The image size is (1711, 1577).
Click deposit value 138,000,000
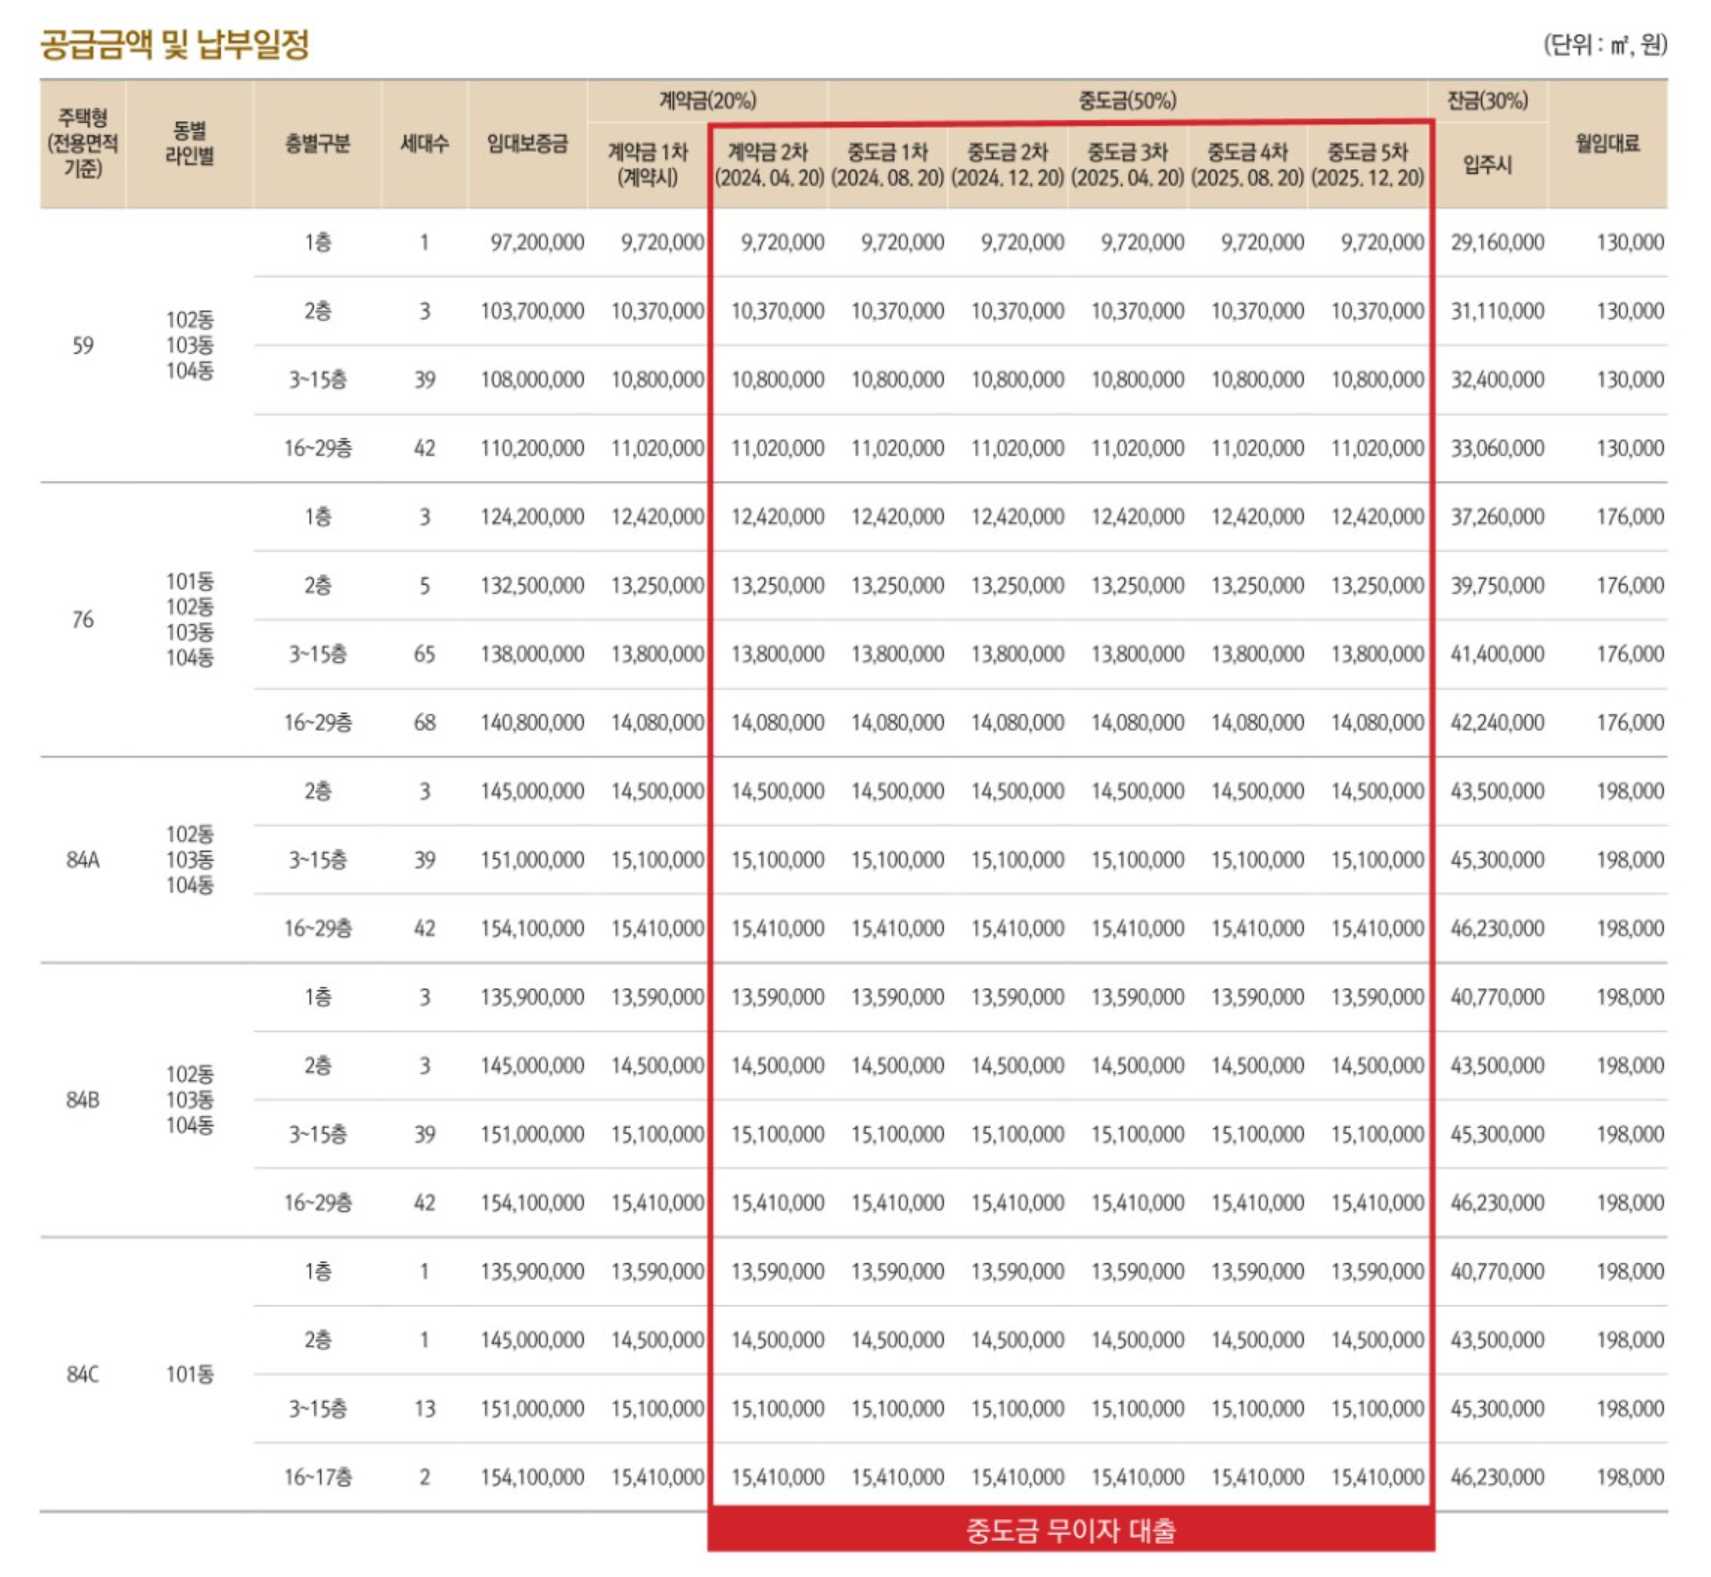click(532, 655)
